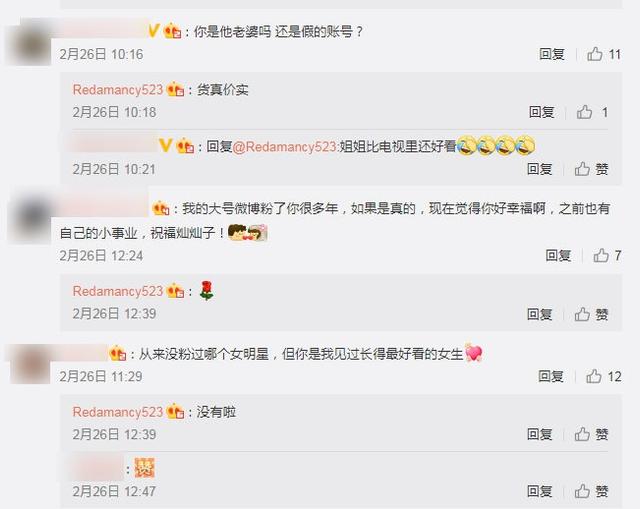Viewport: 640px width, 509px height.
Task: Open the blurred avatar of first commenter
Action: tap(29, 44)
